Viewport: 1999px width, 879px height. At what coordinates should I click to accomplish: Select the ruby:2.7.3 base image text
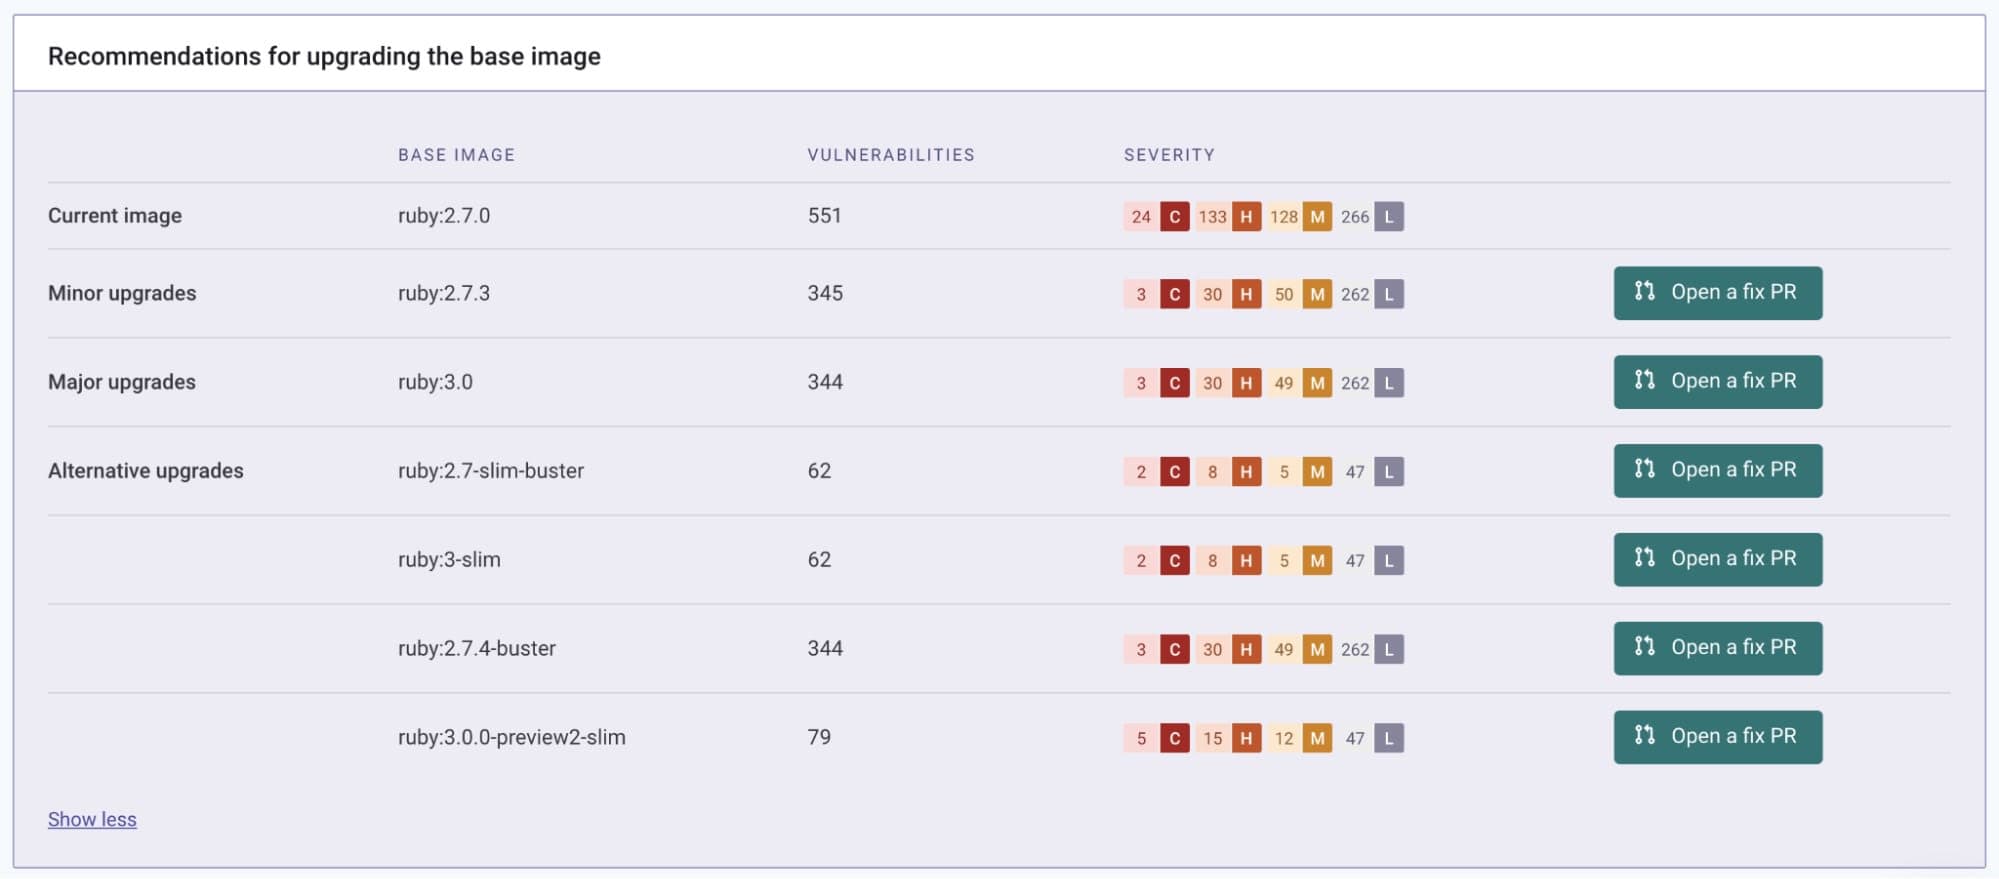[x=444, y=293]
